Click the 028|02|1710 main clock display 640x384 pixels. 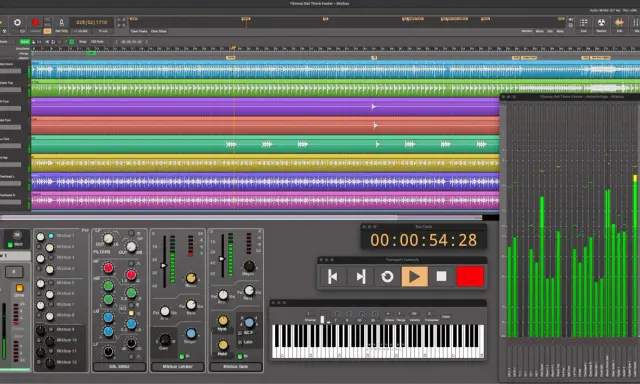pos(91,22)
